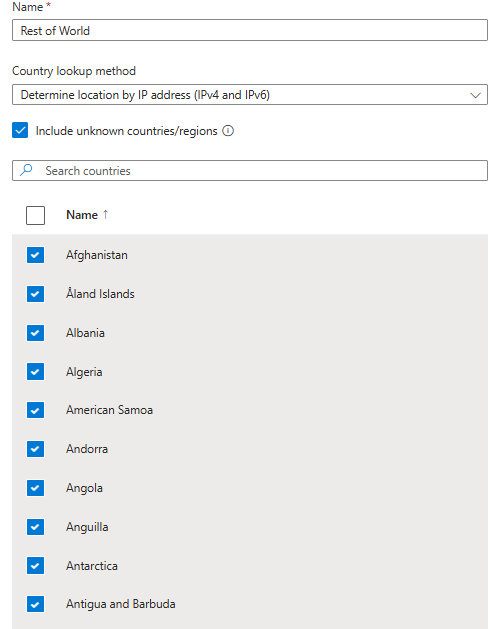494x629 pixels.
Task: Uncheck the Anguilla checkbox
Action: click(35, 527)
